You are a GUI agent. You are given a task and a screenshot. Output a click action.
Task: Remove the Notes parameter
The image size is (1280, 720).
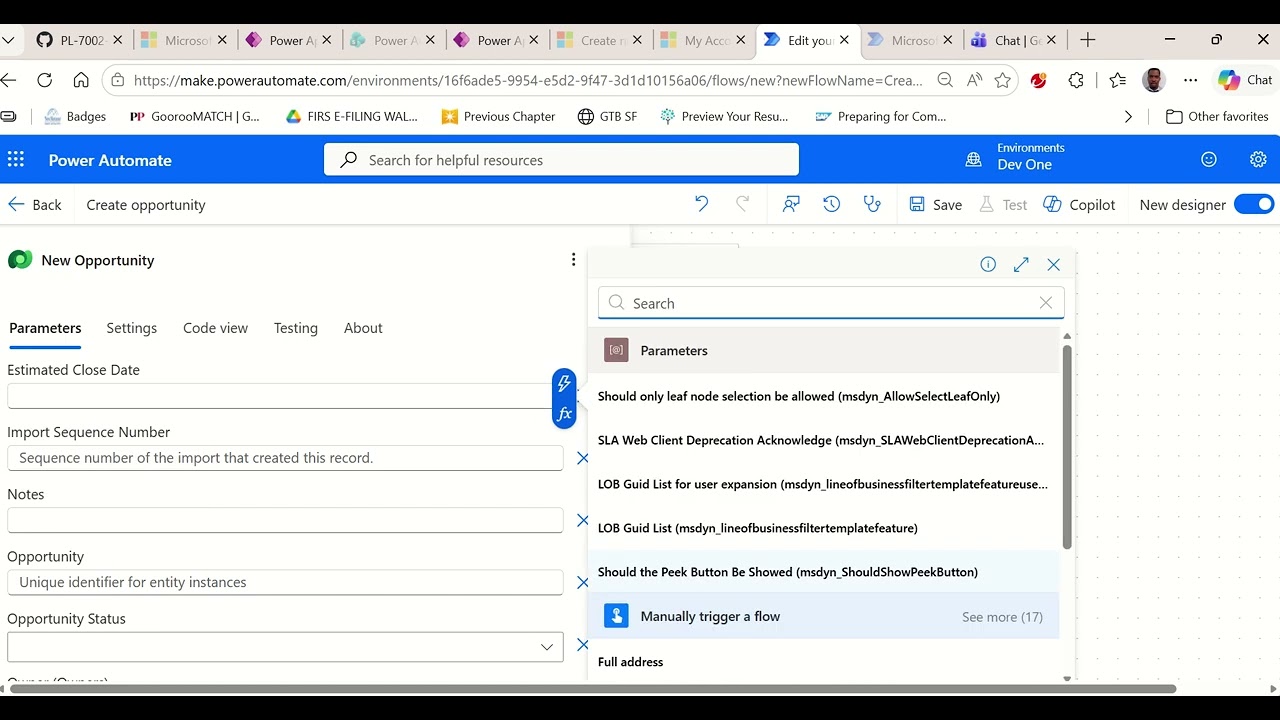coord(583,520)
